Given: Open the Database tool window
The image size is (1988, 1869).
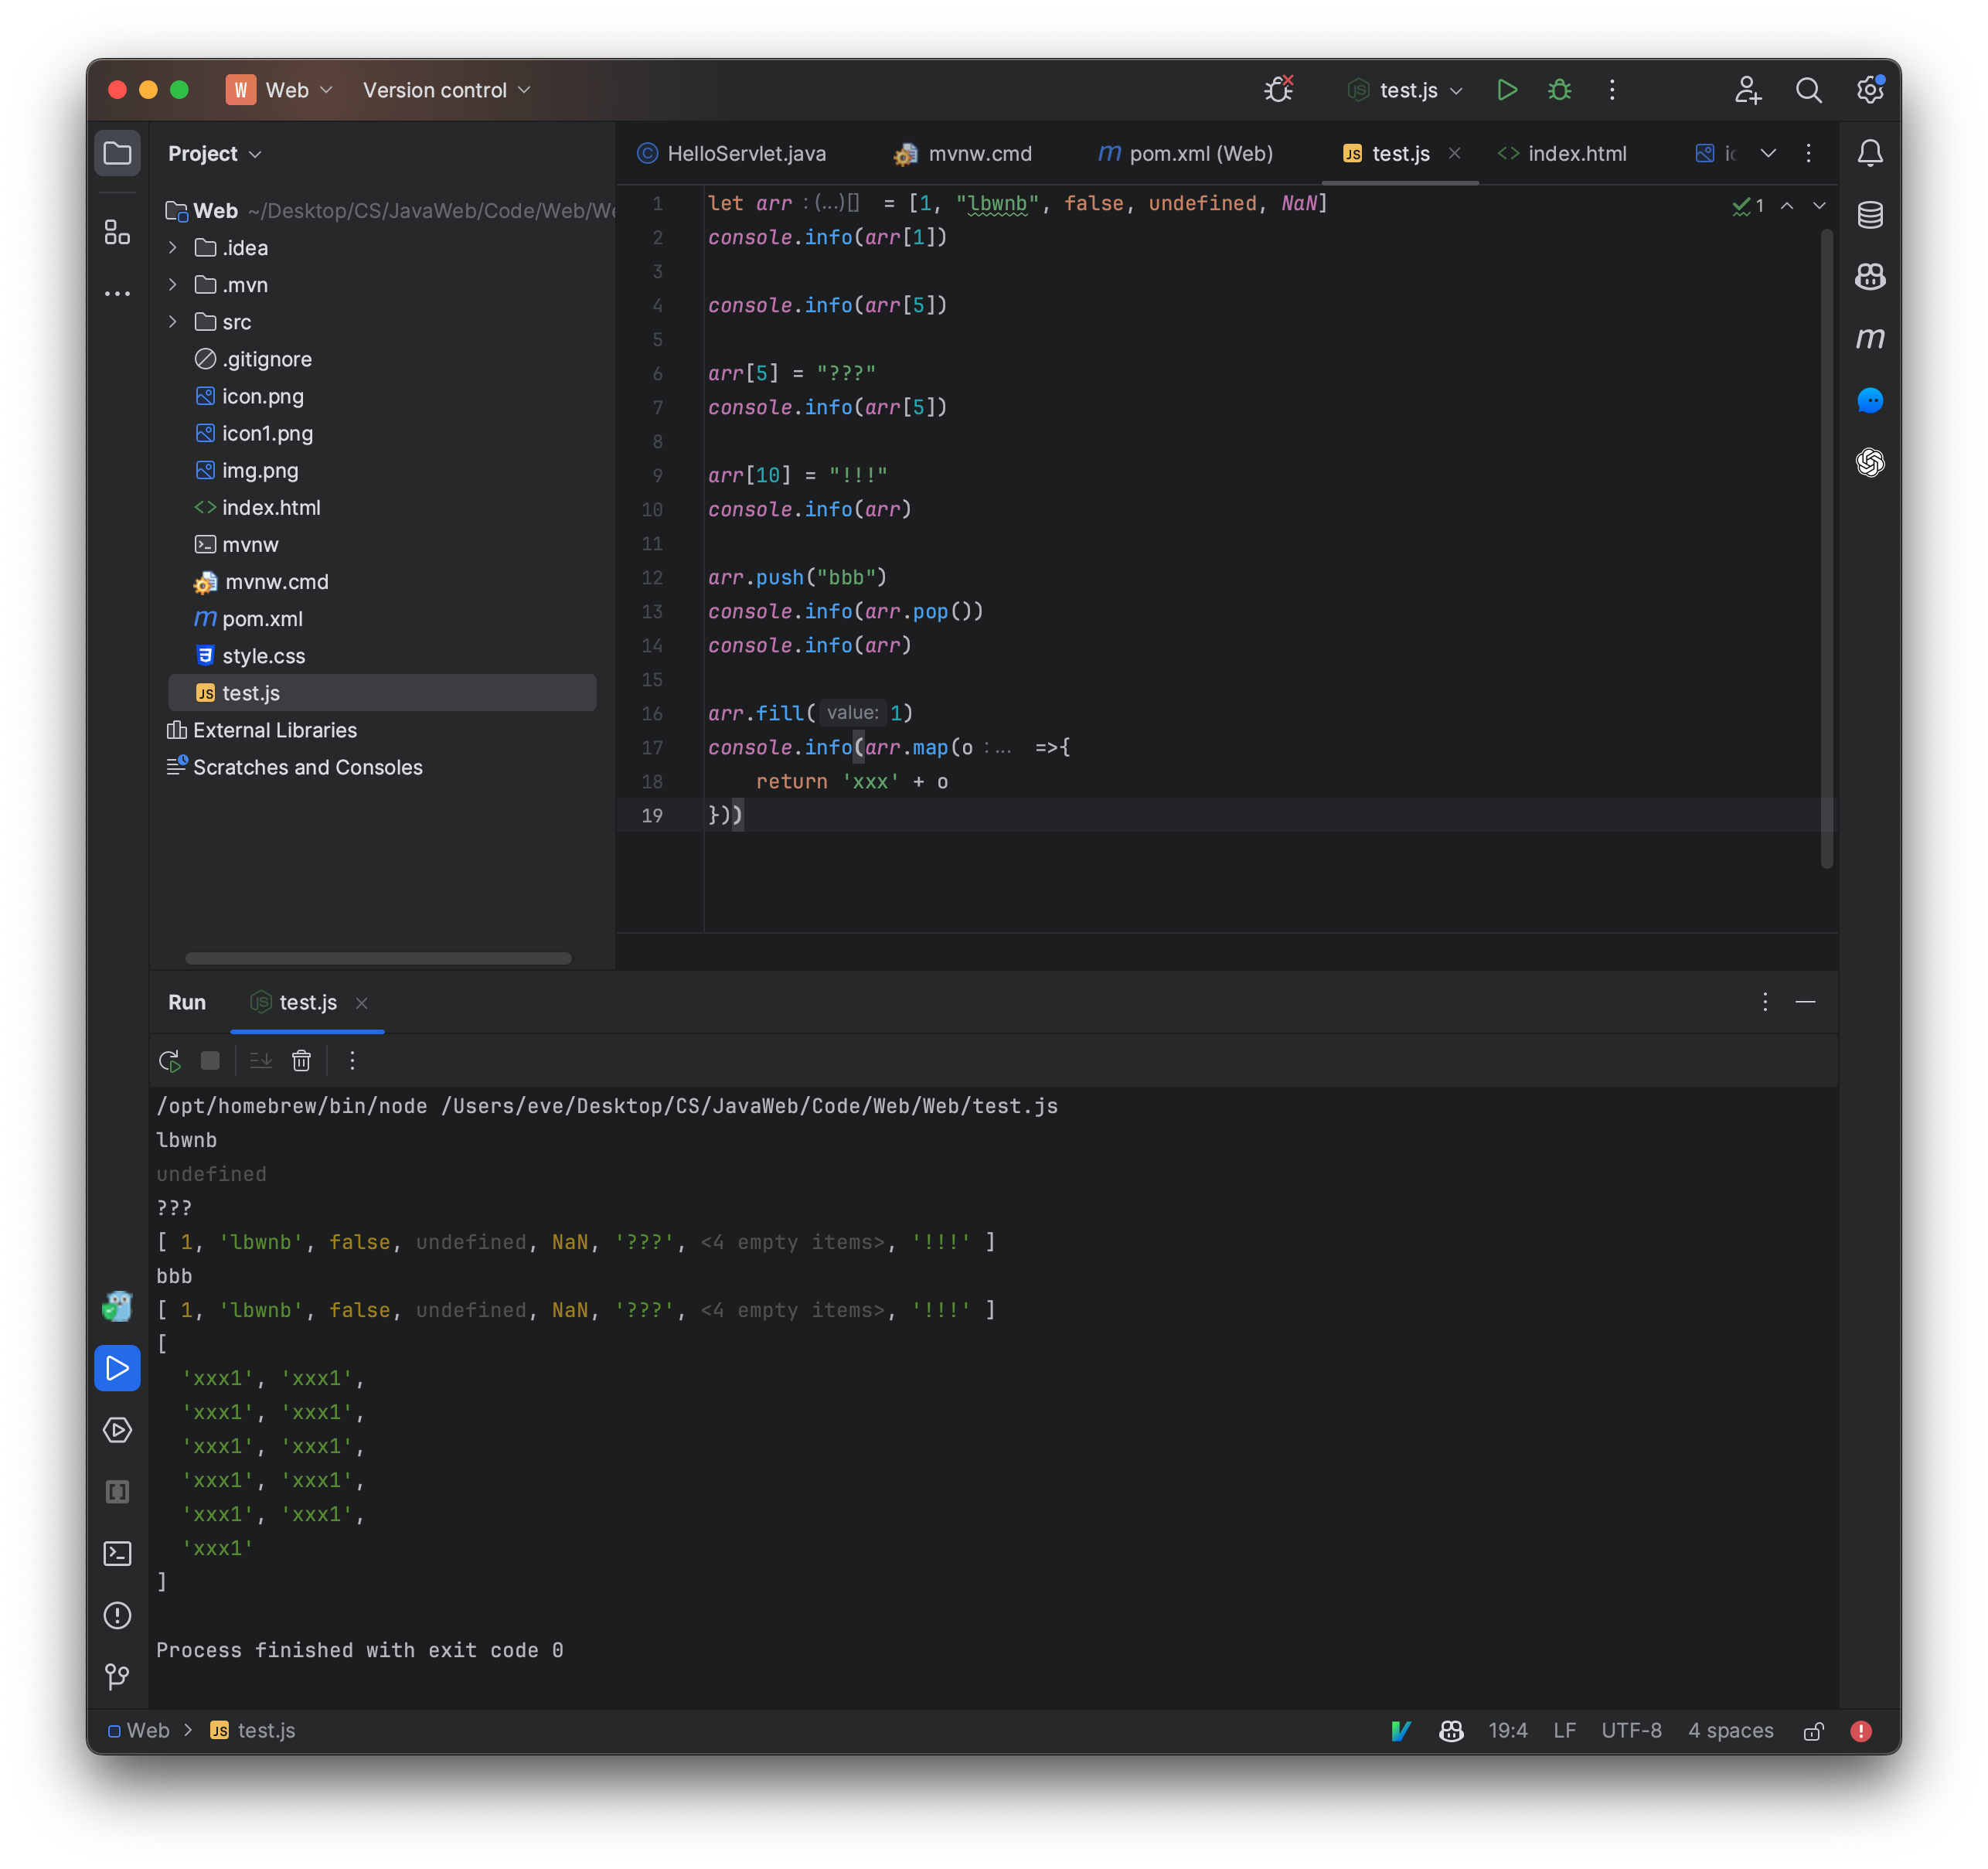Looking at the screenshot, I should pyautogui.click(x=1869, y=215).
